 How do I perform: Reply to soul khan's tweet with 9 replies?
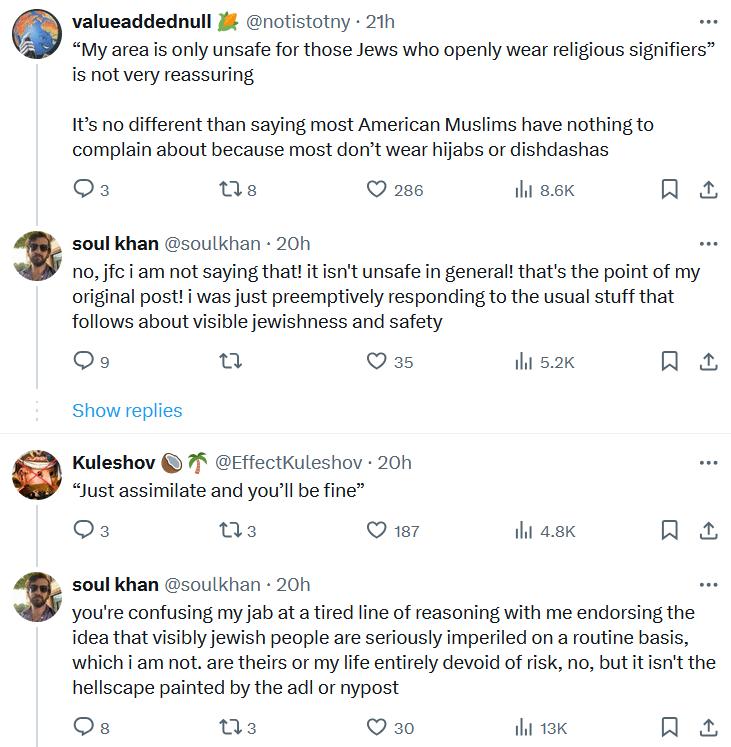[84, 361]
